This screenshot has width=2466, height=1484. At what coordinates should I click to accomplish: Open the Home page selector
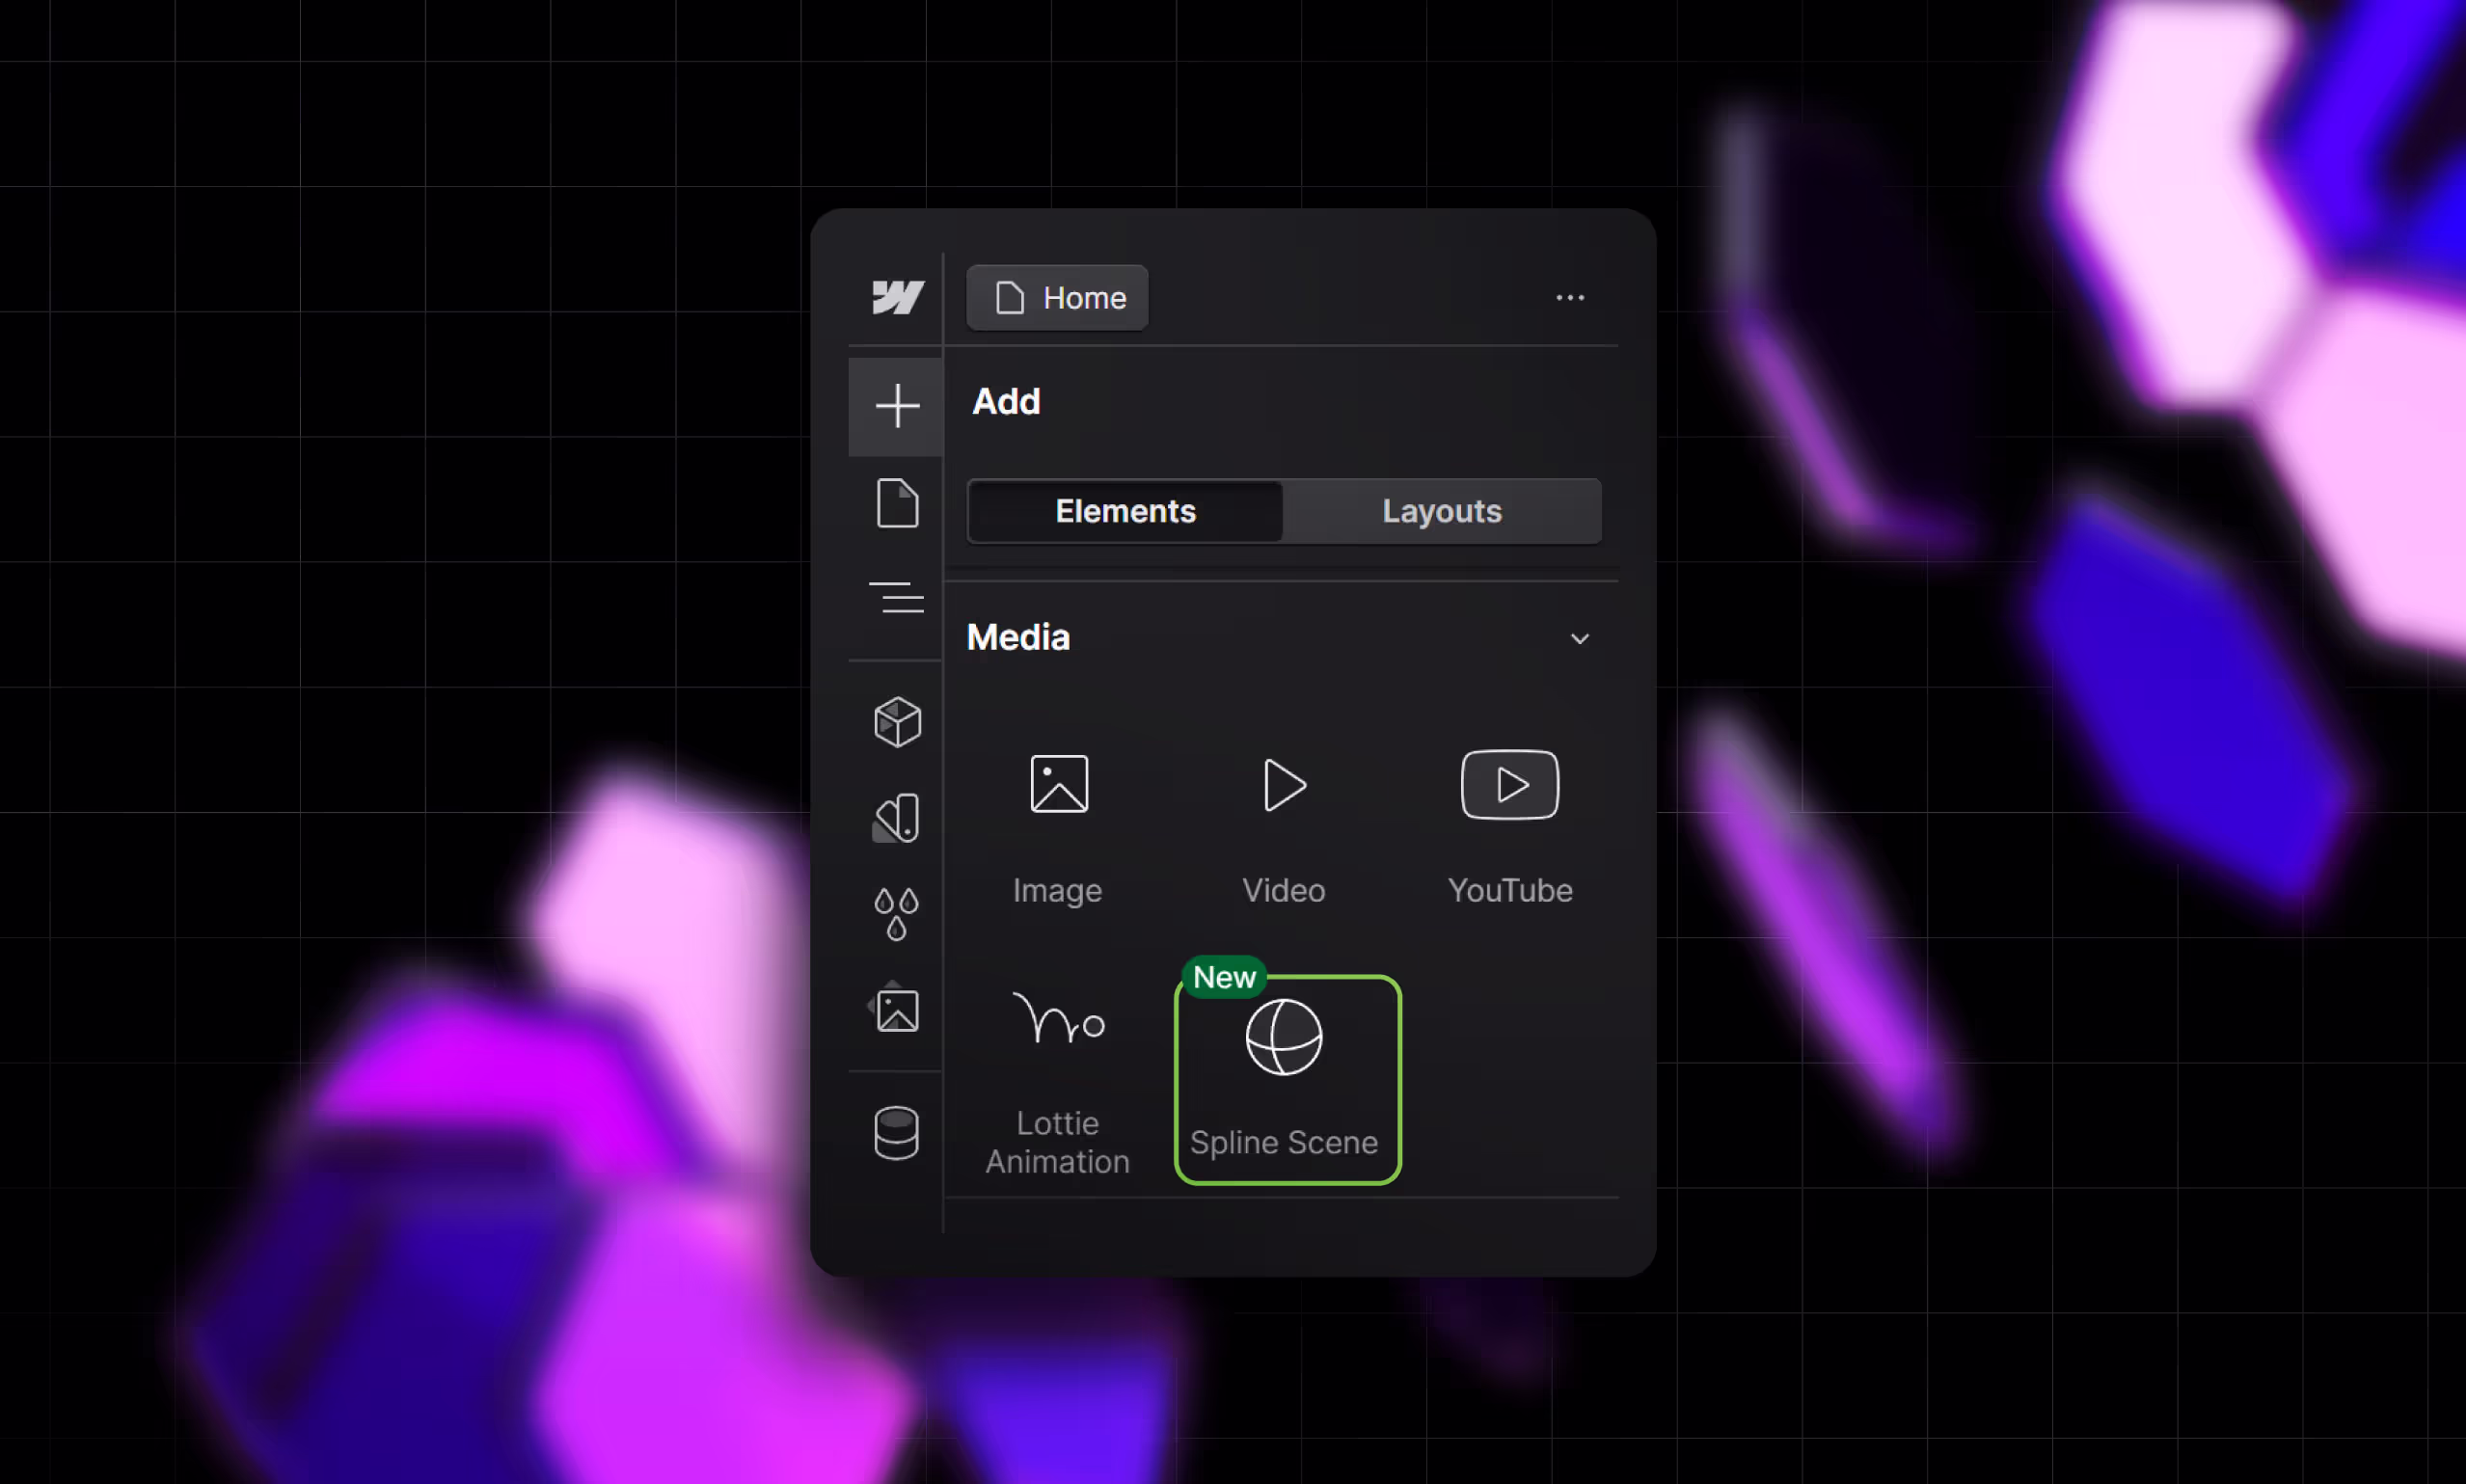[x=1057, y=297]
